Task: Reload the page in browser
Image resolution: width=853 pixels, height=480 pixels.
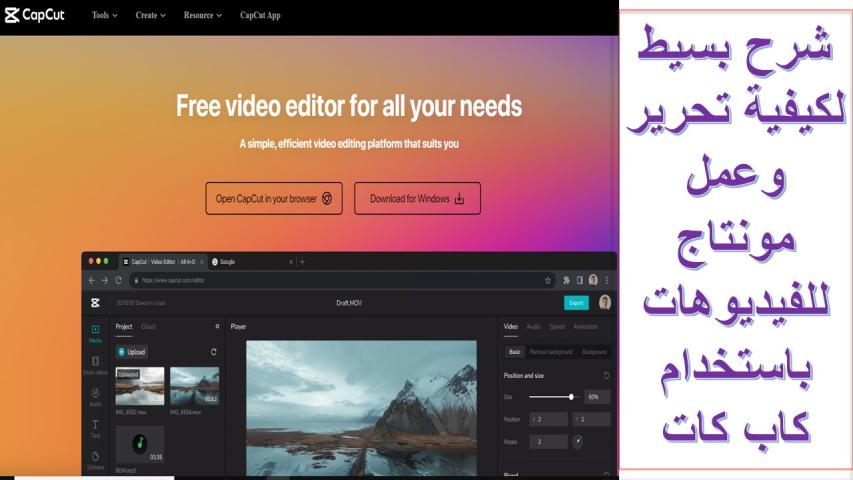Action: tap(119, 280)
